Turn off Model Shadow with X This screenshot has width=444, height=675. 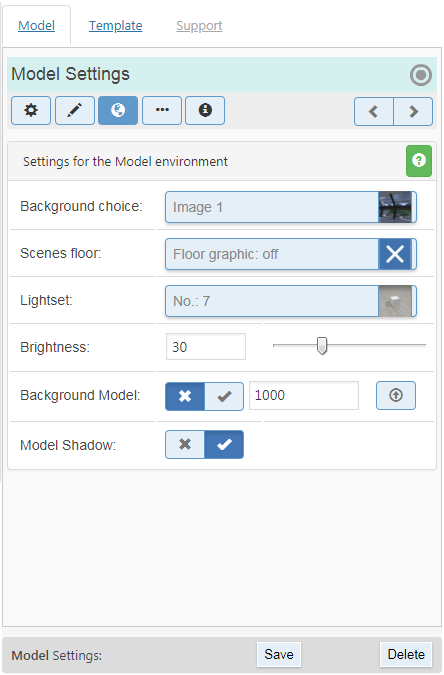[185, 444]
